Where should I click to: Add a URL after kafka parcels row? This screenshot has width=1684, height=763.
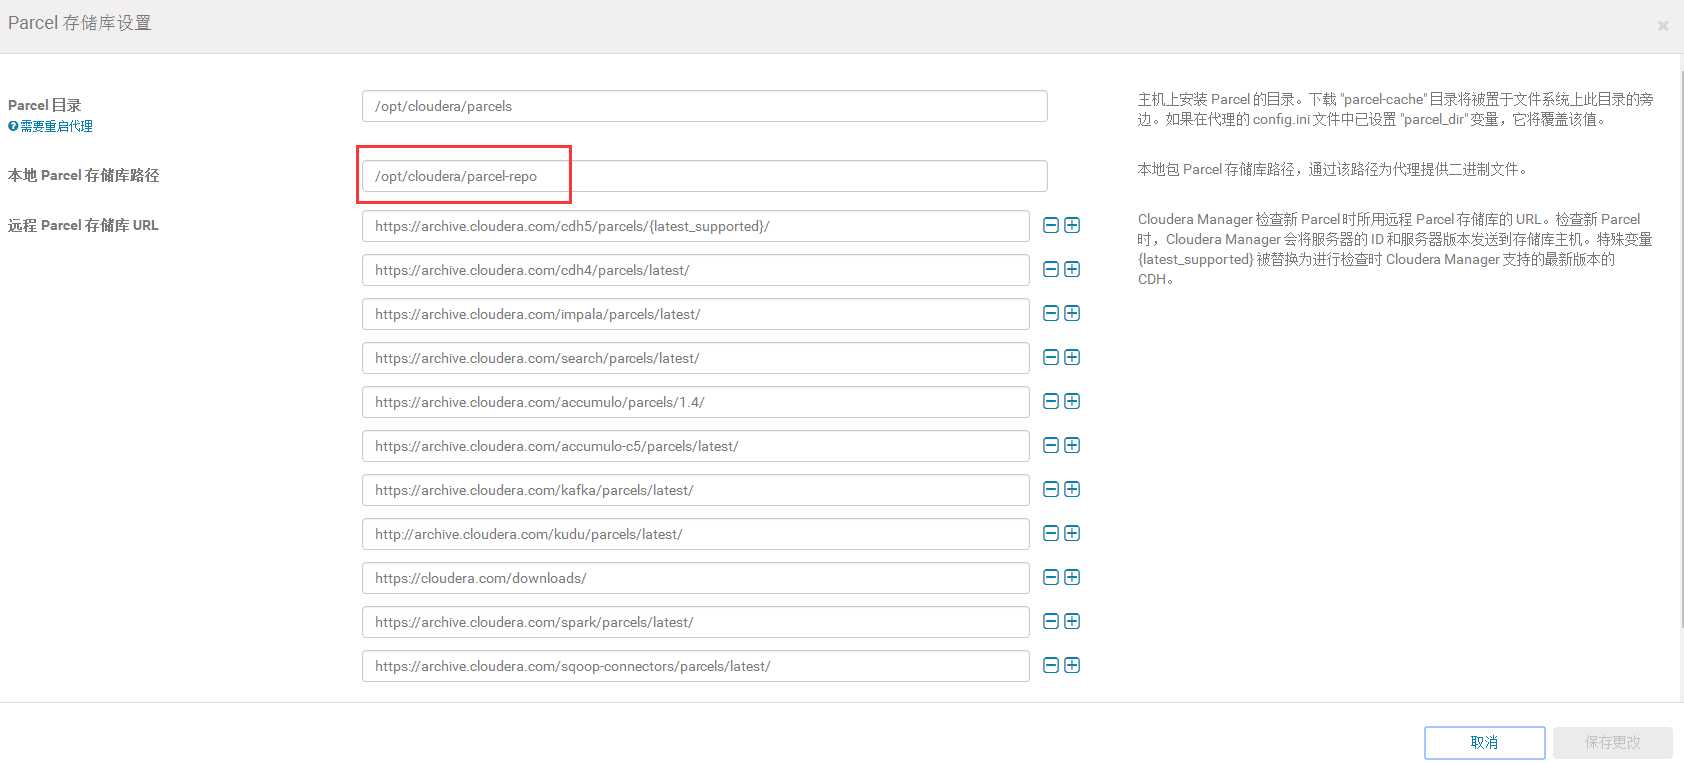1072,490
